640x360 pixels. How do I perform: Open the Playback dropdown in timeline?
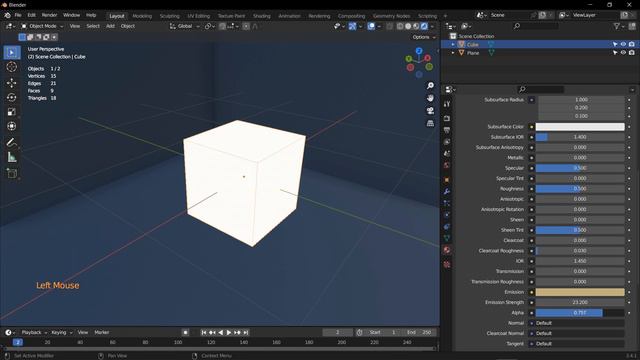(34, 332)
